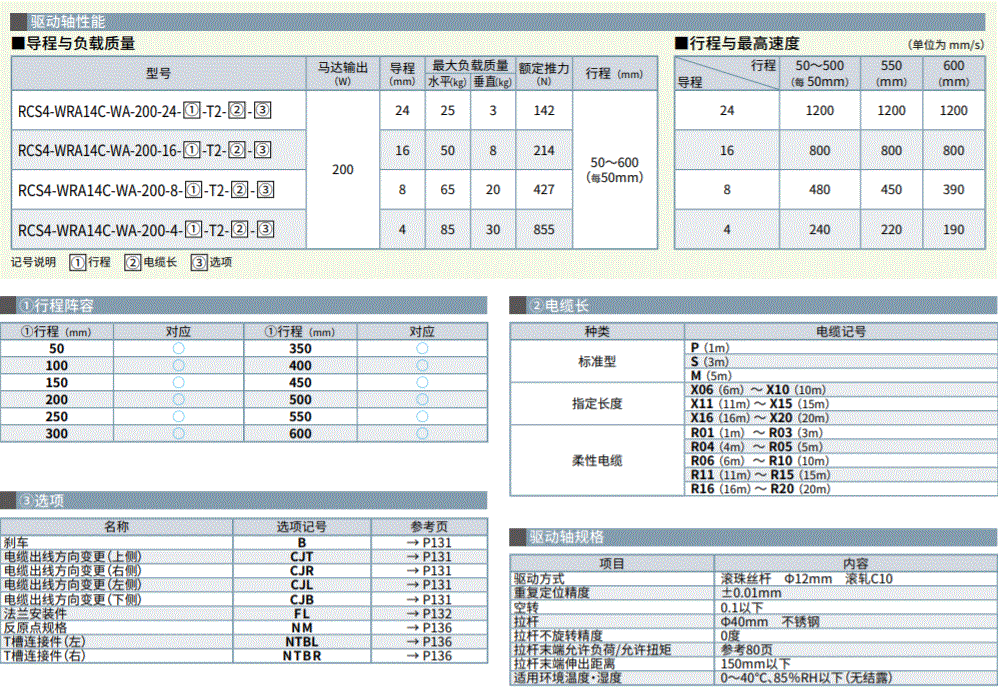This screenshot has height=687, width=998.
Task: Click the 250 stroke cell
Action: click(57, 416)
